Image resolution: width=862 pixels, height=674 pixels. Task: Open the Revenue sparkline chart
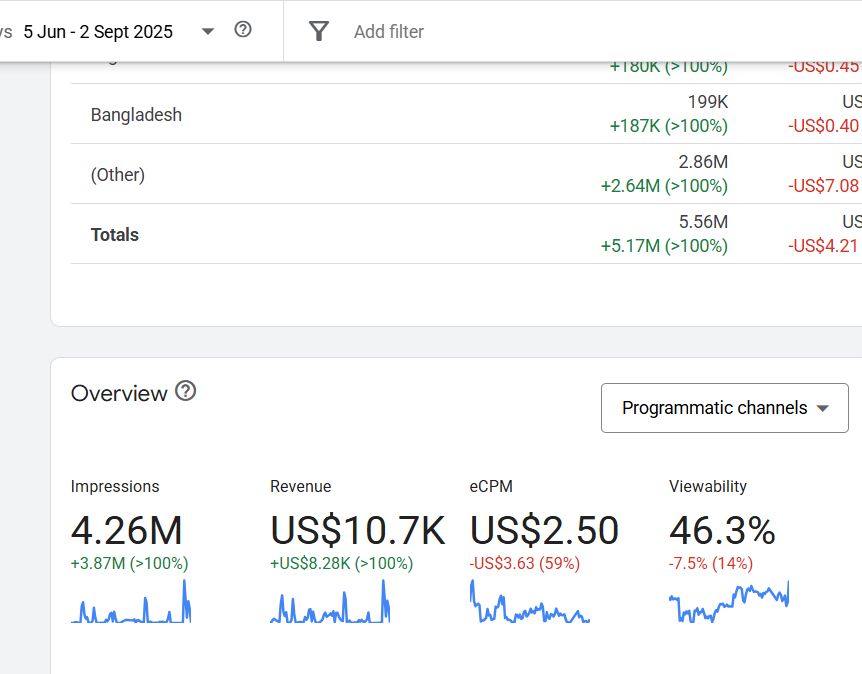(330, 604)
